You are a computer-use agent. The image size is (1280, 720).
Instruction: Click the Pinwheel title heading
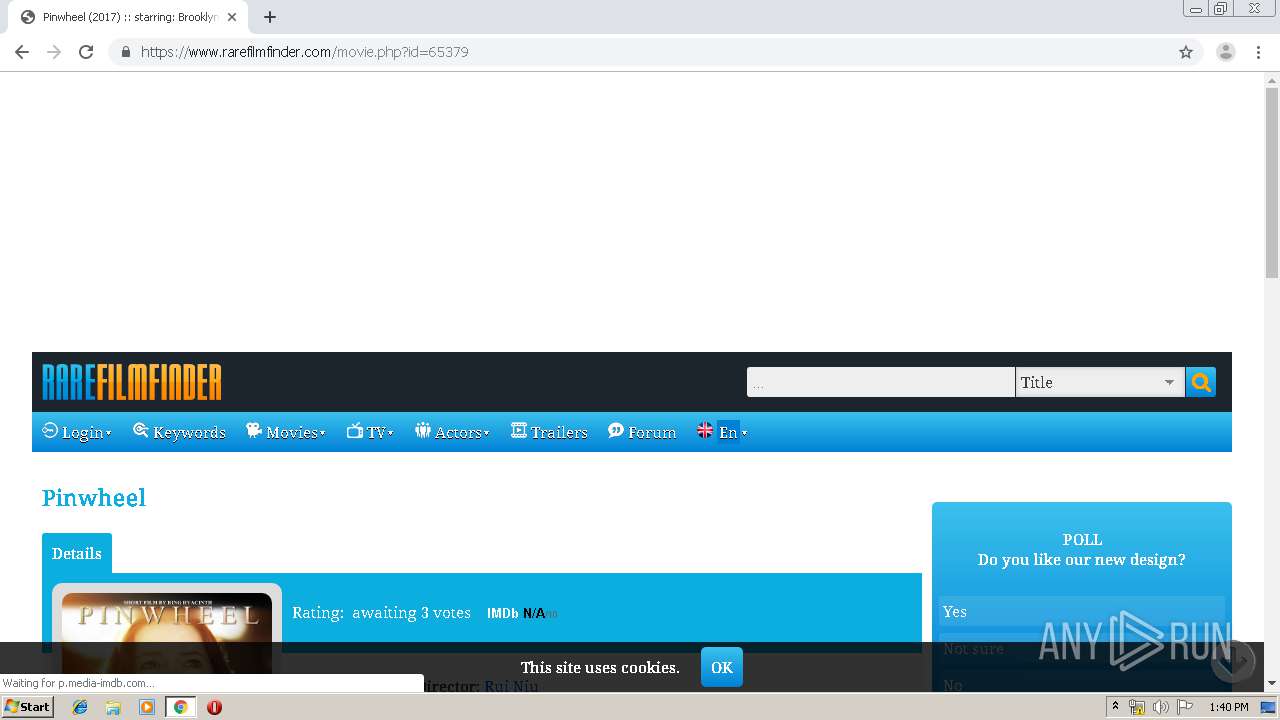point(94,498)
